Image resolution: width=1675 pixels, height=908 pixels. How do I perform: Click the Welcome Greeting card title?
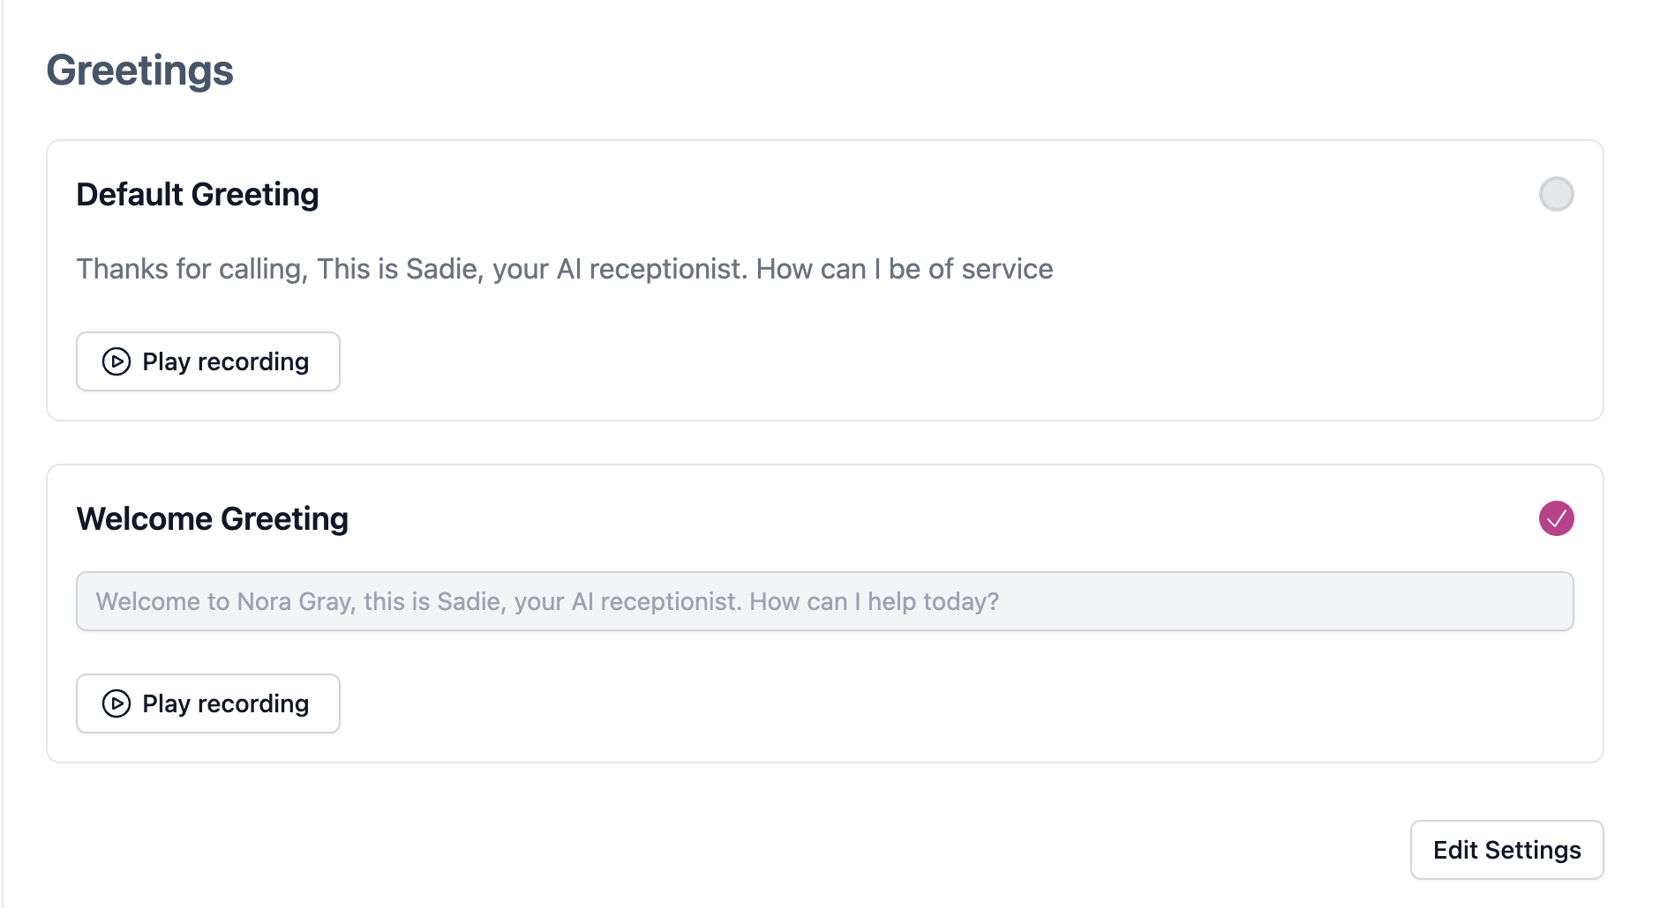[x=211, y=518]
